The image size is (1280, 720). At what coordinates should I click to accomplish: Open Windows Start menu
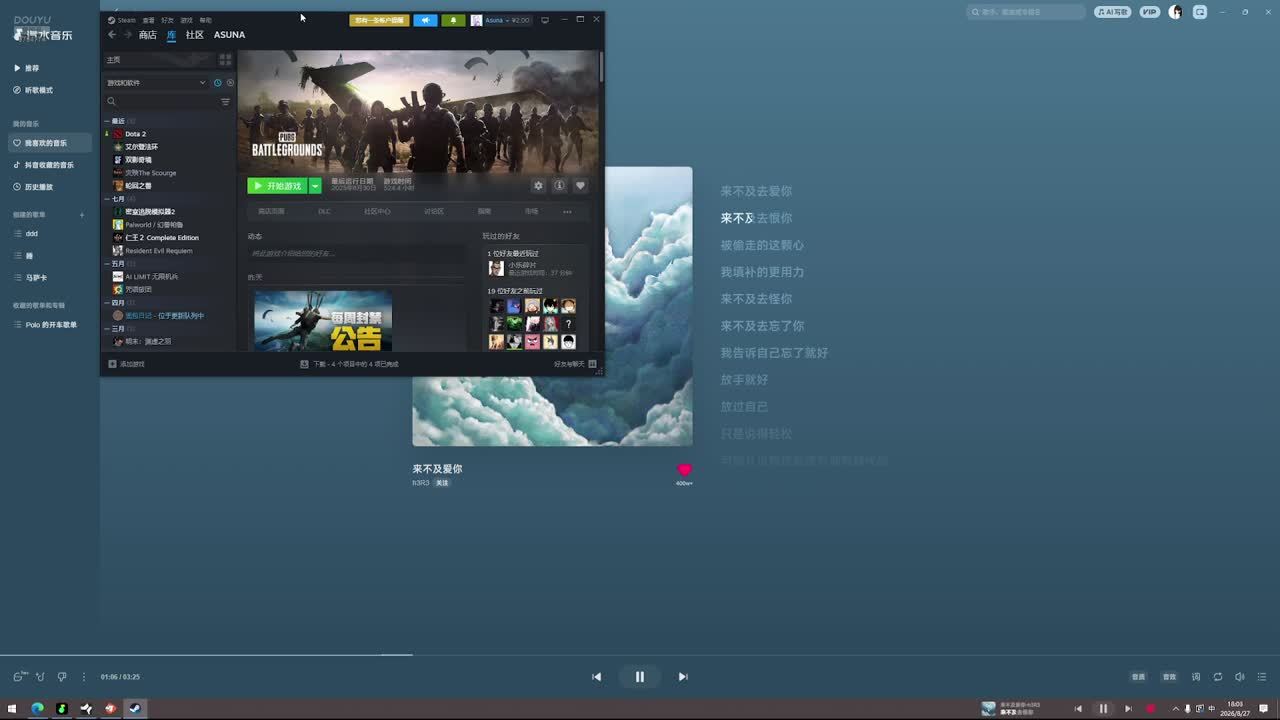(x=13, y=708)
